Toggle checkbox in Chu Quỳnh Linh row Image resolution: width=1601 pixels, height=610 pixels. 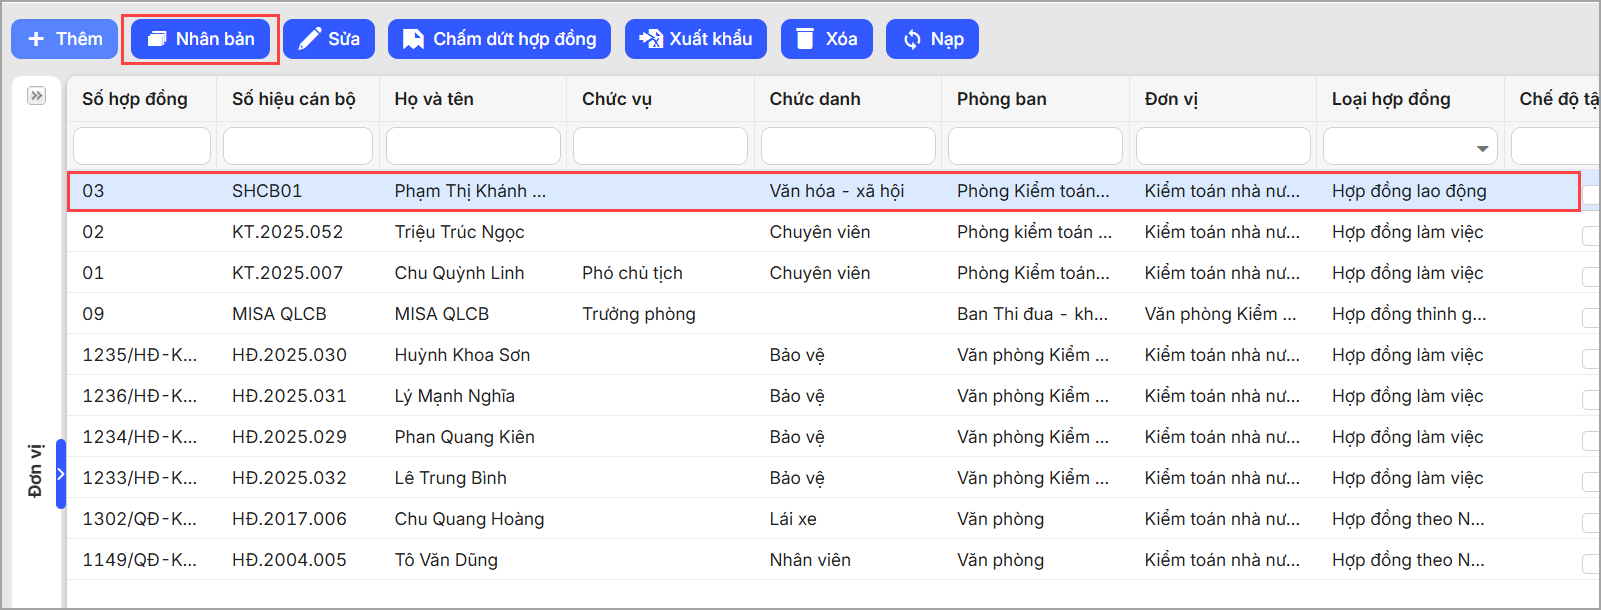[x=1590, y=277]
